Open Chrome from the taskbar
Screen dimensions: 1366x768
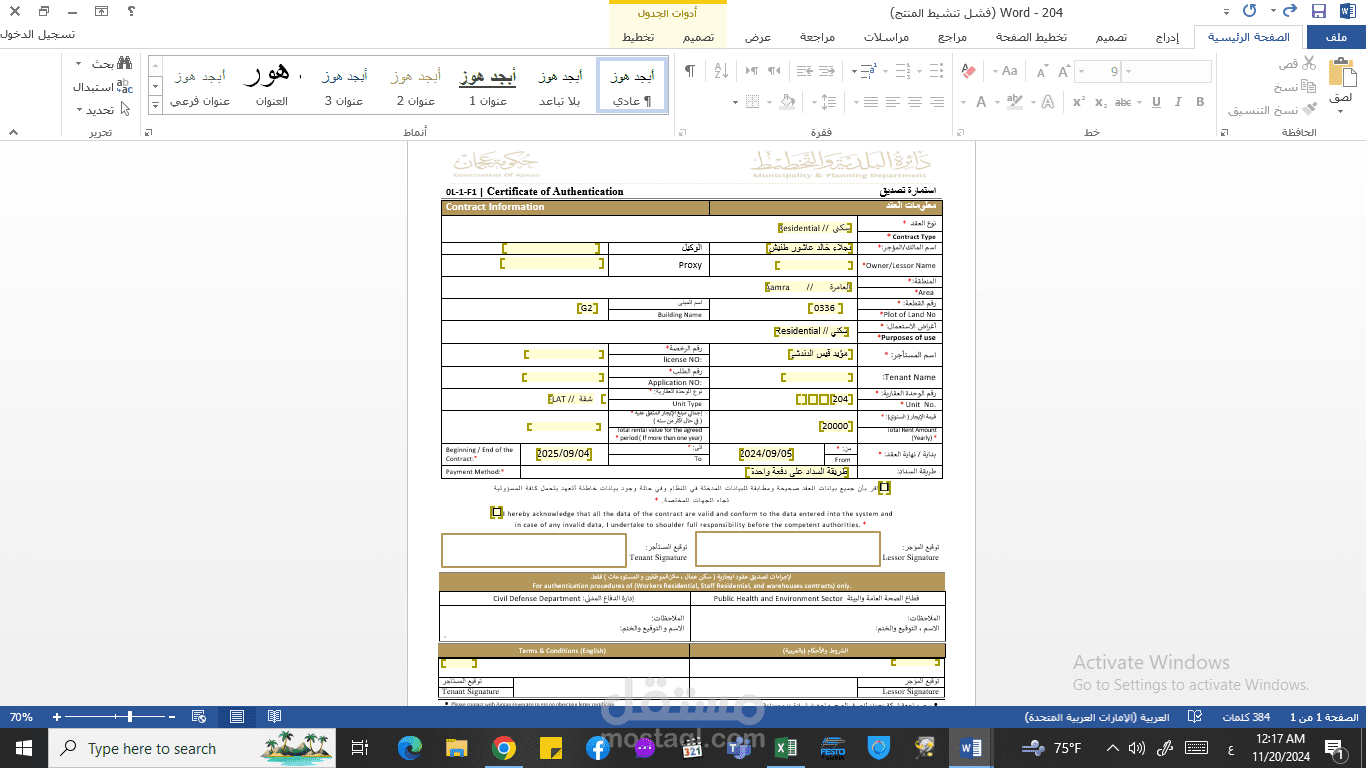point(503,748)
